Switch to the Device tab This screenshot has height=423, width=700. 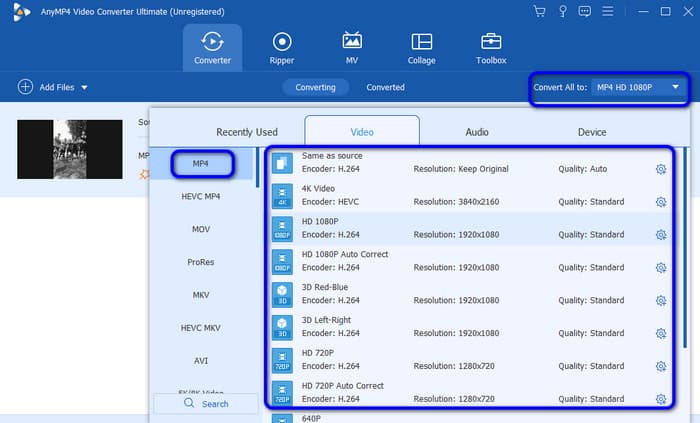tap(592, 132)
